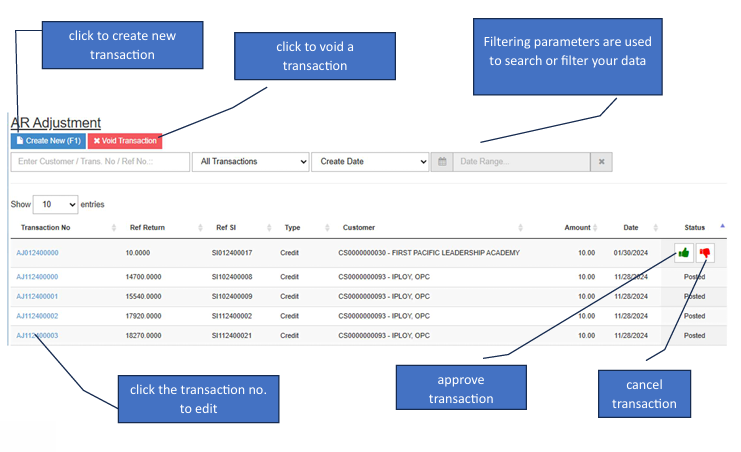Click the Ref SI cell SI012400017
Screen dimensions: 741x452
tap(232, 253)
